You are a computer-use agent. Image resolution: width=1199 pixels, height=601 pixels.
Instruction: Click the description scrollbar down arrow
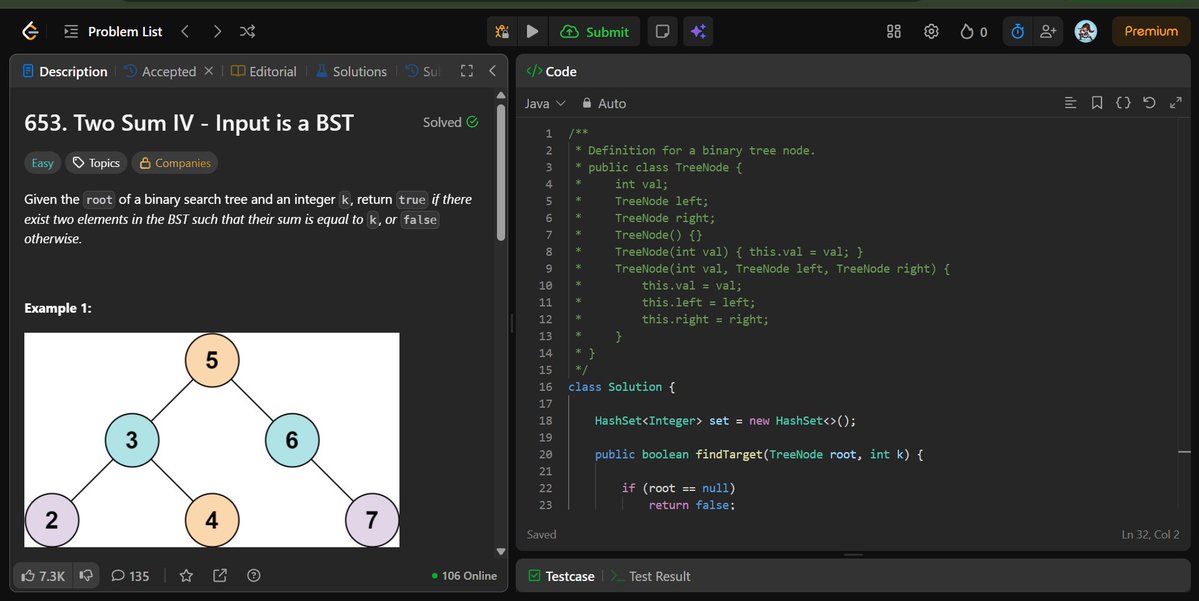501,551
